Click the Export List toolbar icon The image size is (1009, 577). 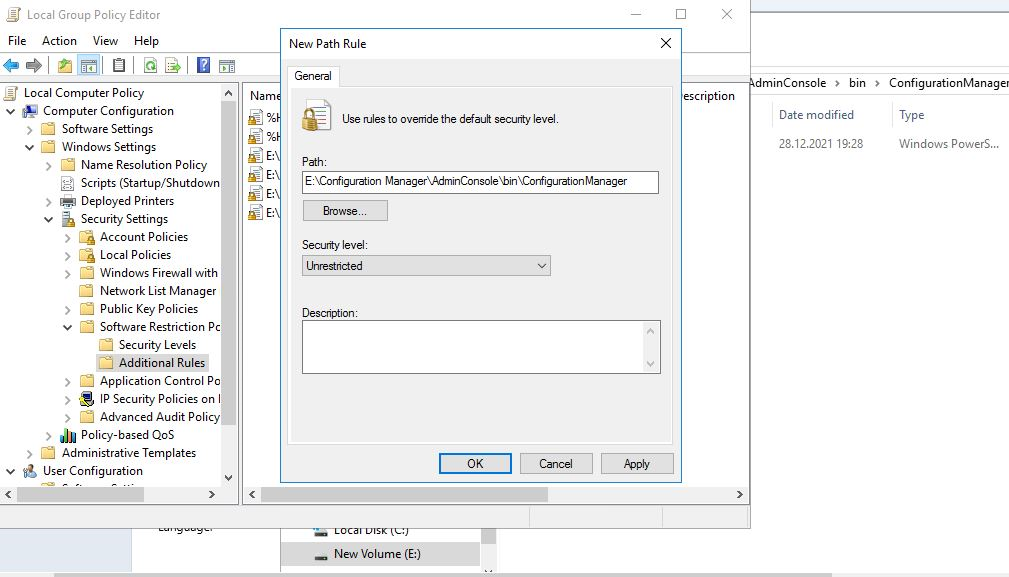click(x=172, y=65)
